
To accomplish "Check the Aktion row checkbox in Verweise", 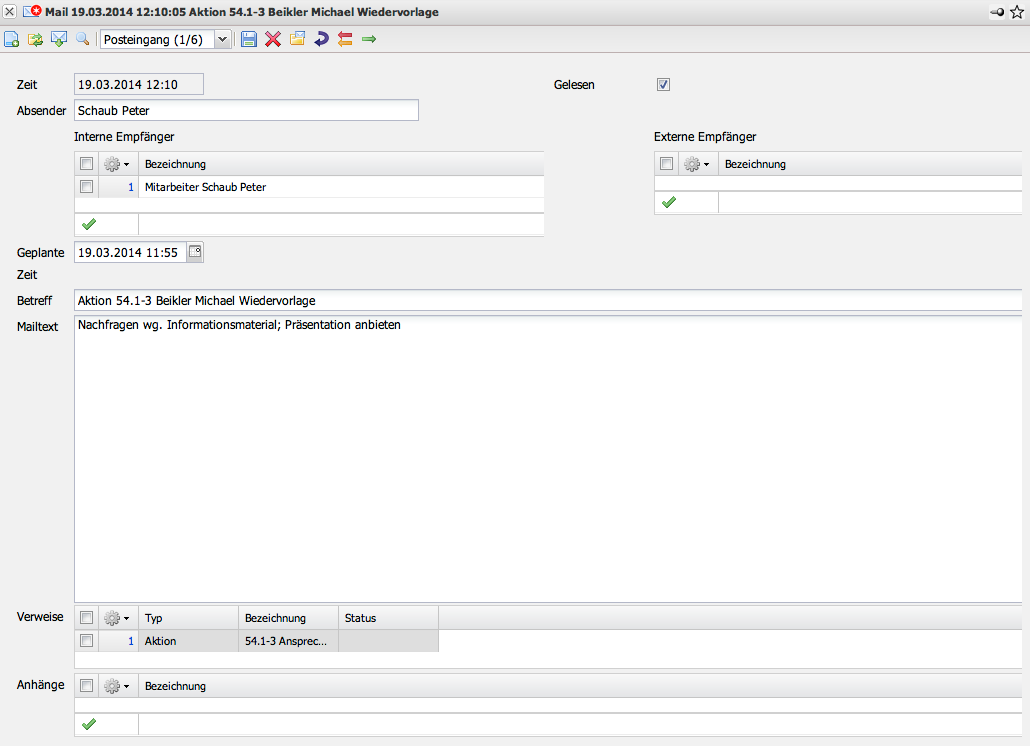I will [x=86, y=640].
